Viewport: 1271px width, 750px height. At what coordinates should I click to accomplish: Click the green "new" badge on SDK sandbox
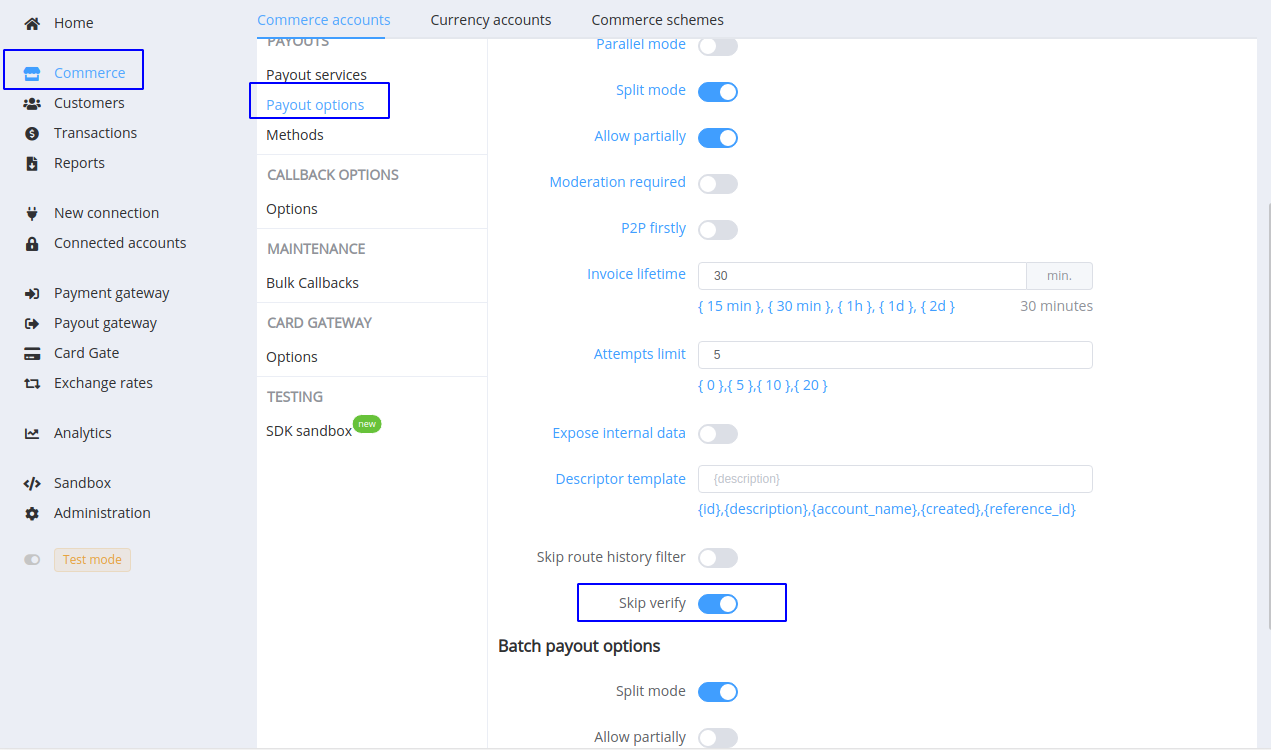click(x=367, y=424)
